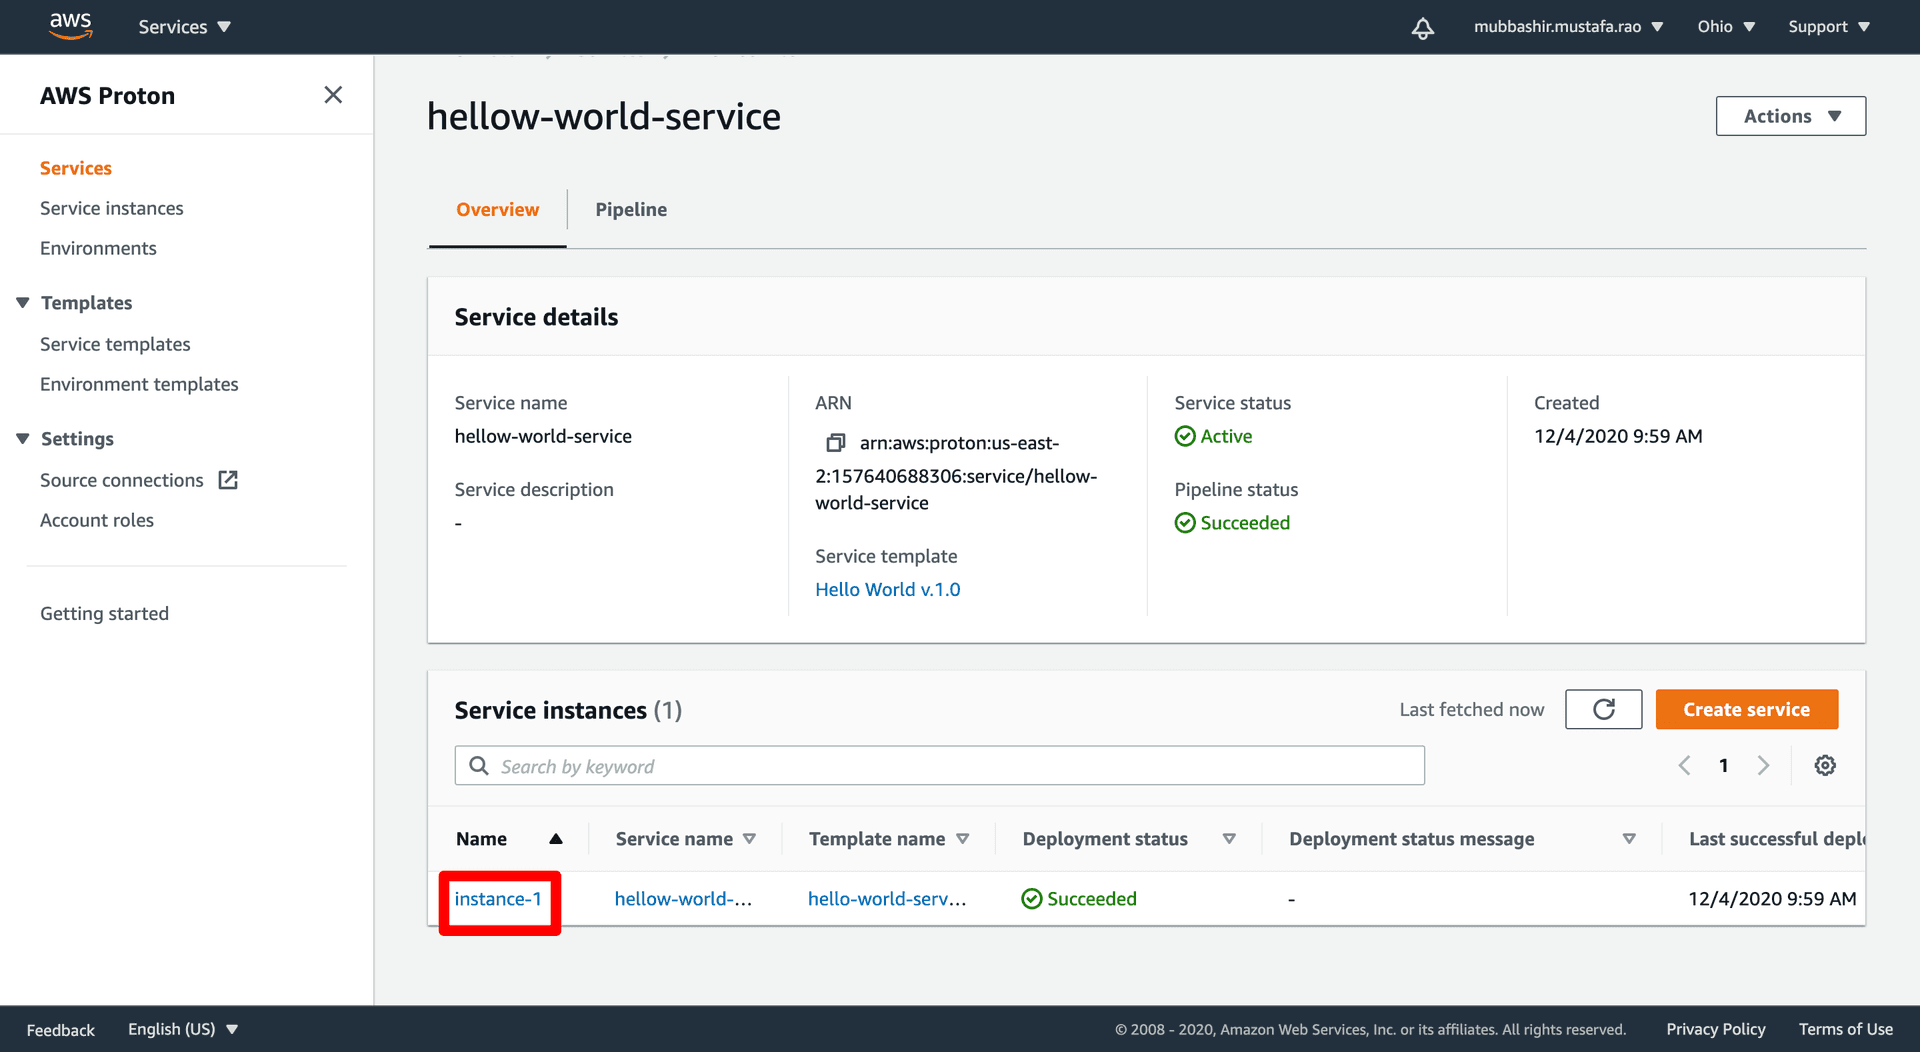
Task: Click the Last fetched now text
Action: (x=1471, y=709)
